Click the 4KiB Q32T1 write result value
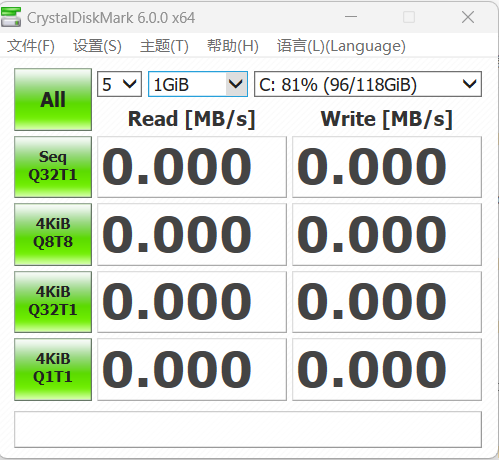 [x=387, y=302]
